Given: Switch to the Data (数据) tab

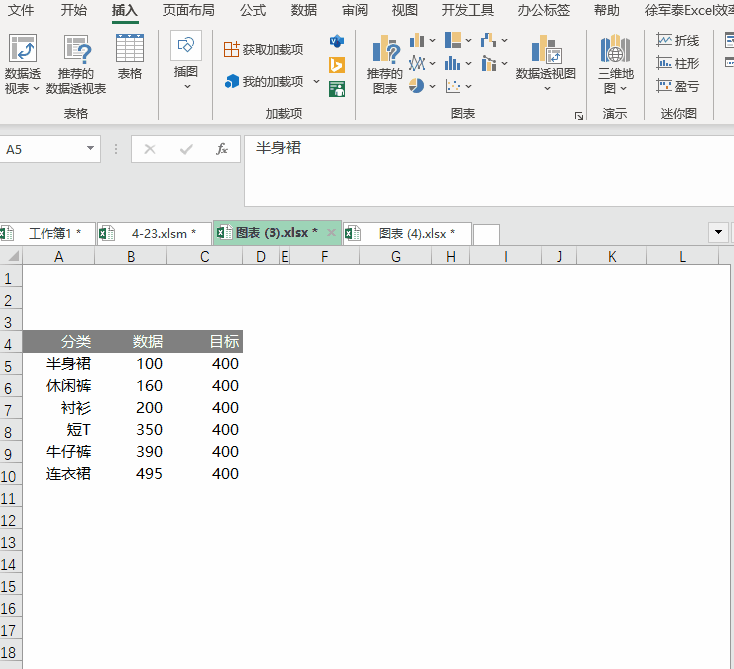Looking at the screenshot, I should point(303,10).
